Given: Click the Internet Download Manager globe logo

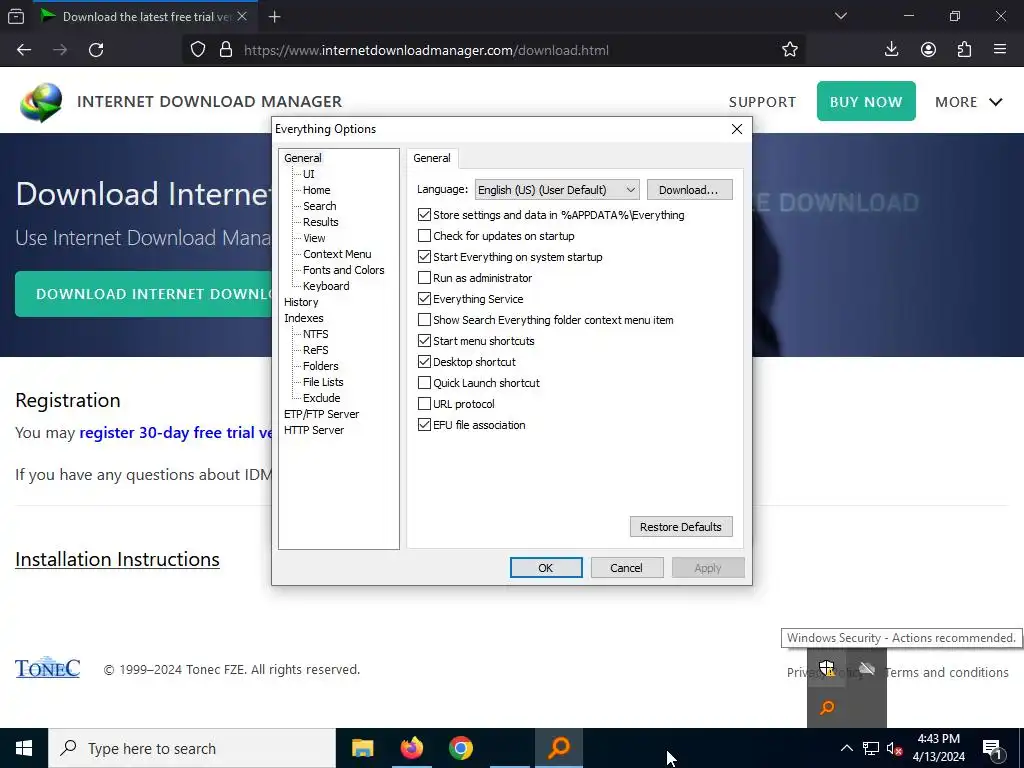Looking at the screenshot, I should [x=41, y=102].
